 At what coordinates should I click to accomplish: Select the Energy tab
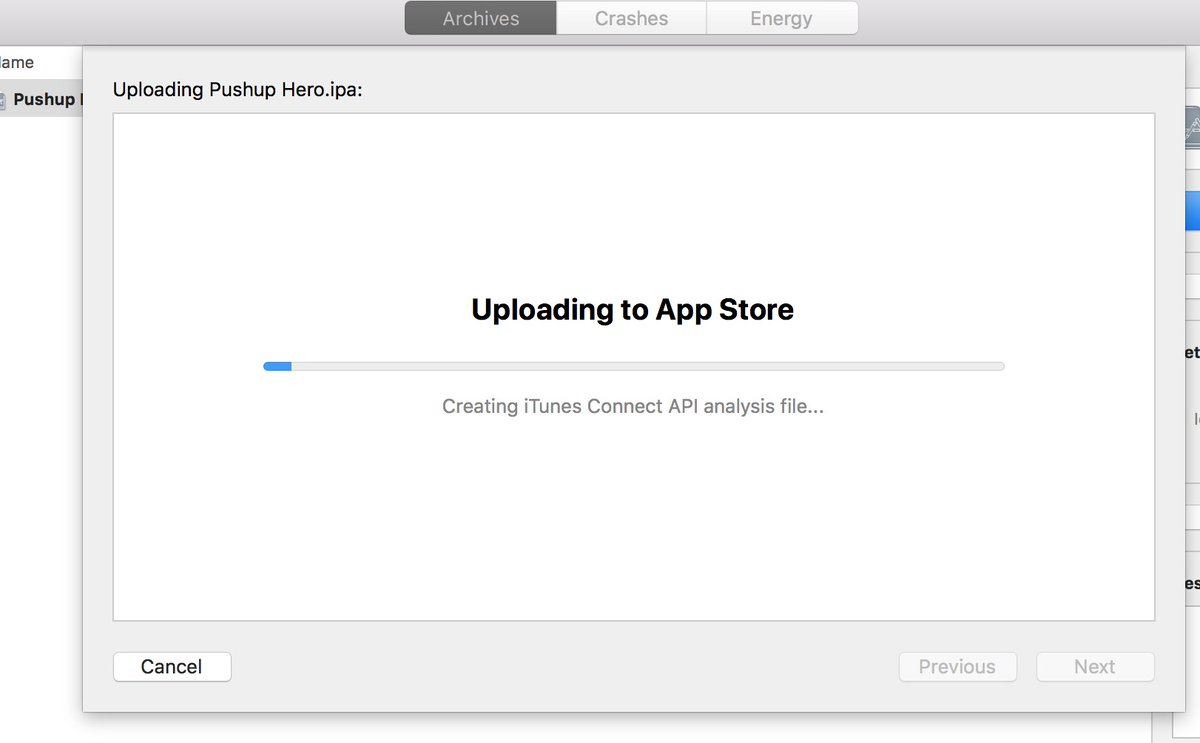(x=782, y=18)
